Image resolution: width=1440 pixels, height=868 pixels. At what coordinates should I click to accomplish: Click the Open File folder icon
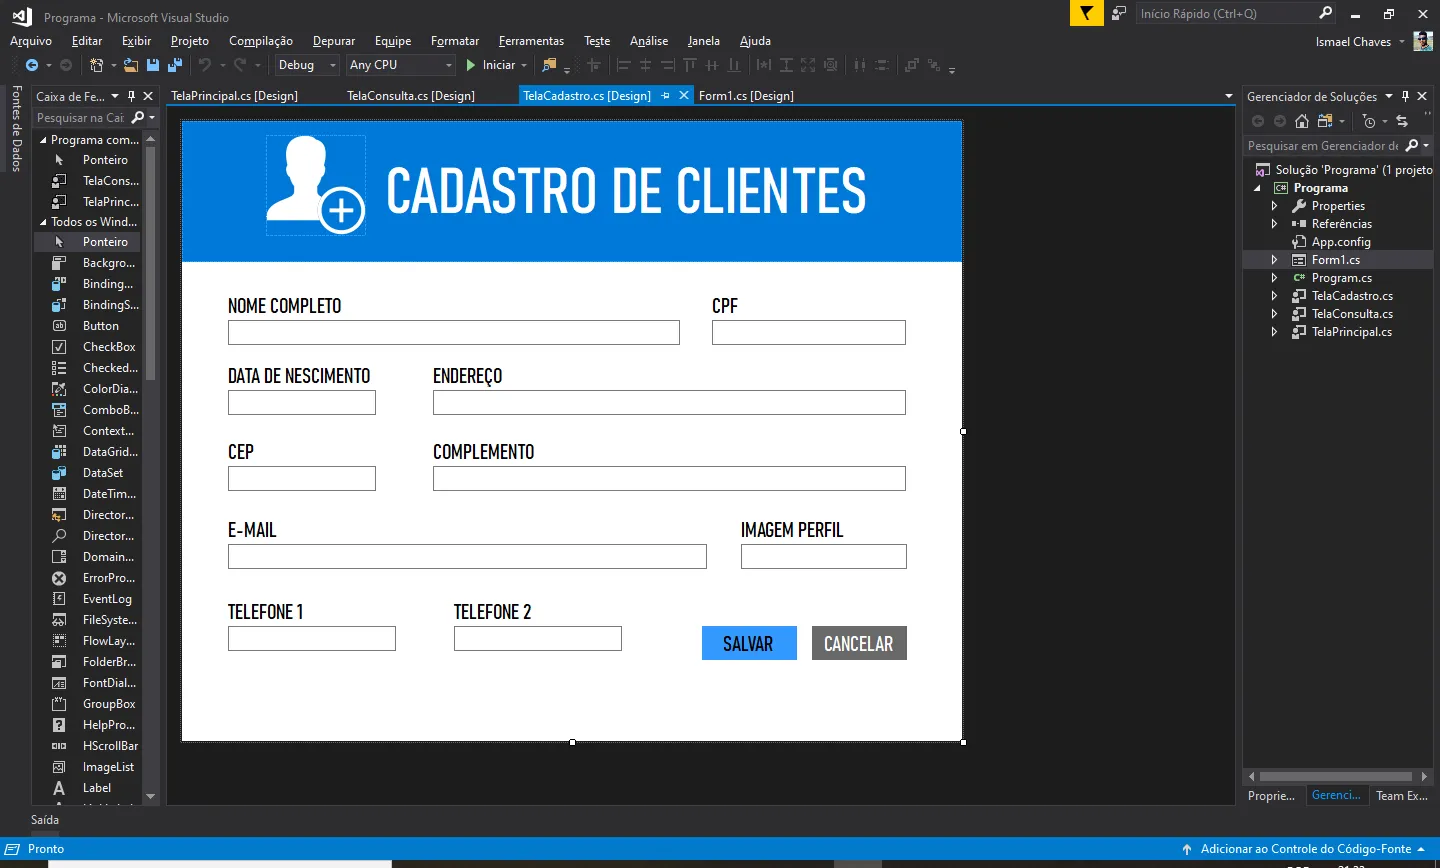[x=134, y=65]
